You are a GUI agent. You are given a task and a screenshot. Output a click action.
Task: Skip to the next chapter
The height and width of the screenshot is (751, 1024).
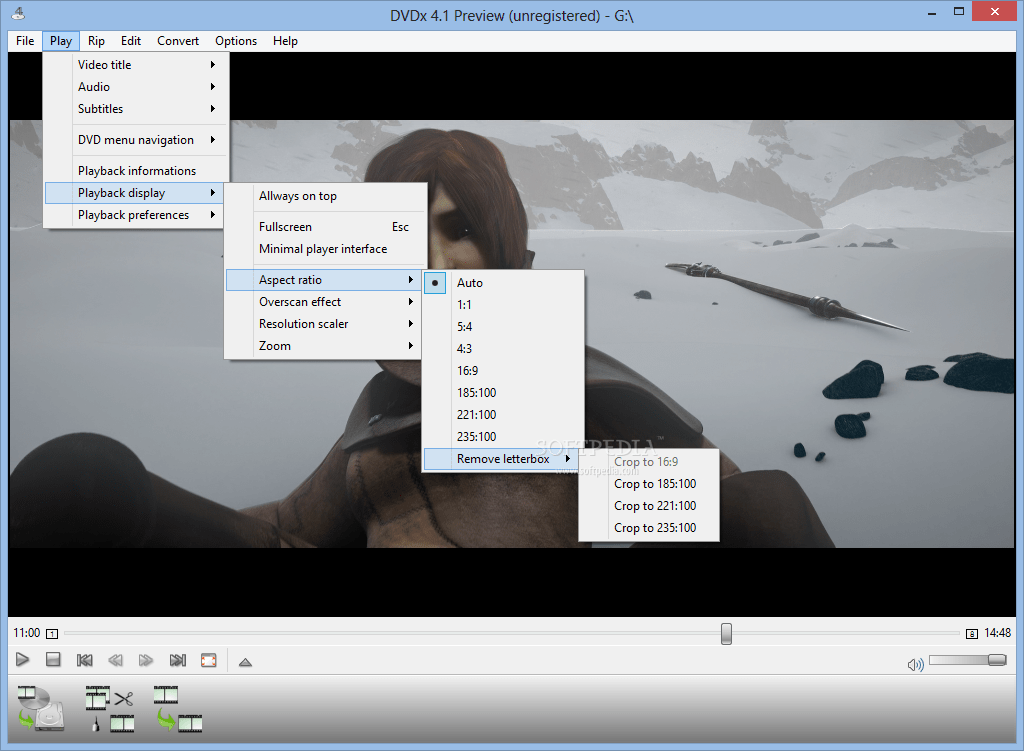point(177,660)
